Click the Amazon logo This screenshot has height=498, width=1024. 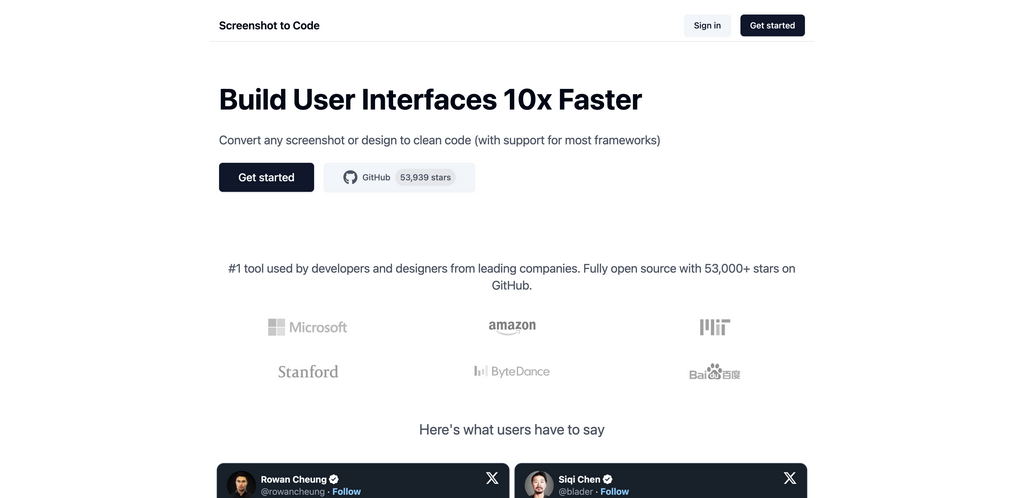pos(512,327)
